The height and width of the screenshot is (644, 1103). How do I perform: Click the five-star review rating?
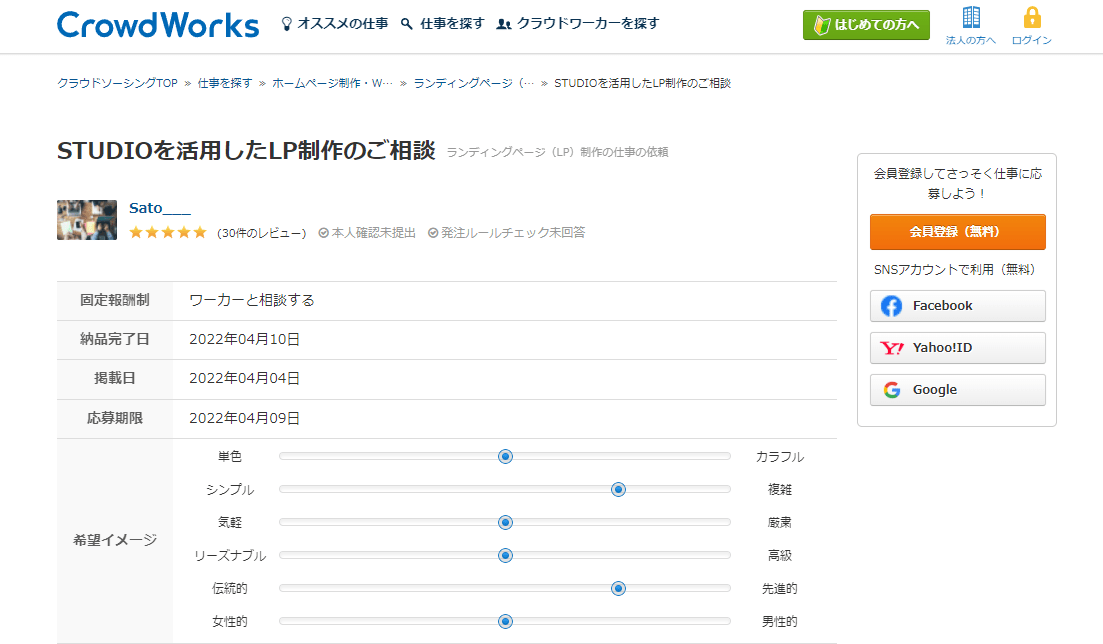pos(168,233)
